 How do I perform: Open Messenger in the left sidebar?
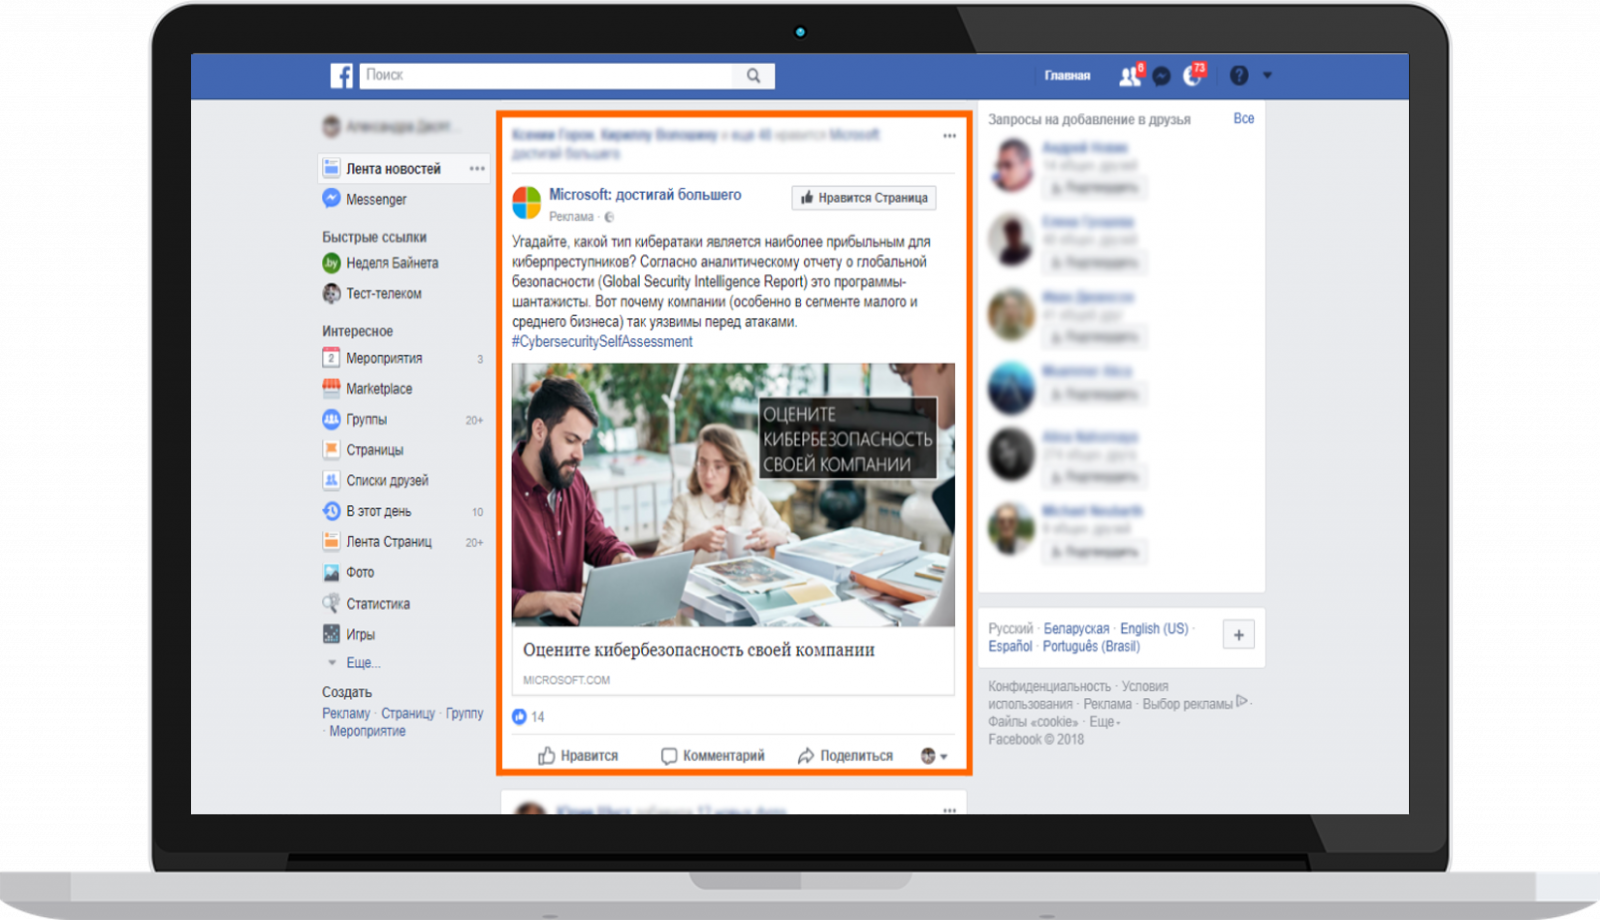pyautogui.click(x=376, y=200)
